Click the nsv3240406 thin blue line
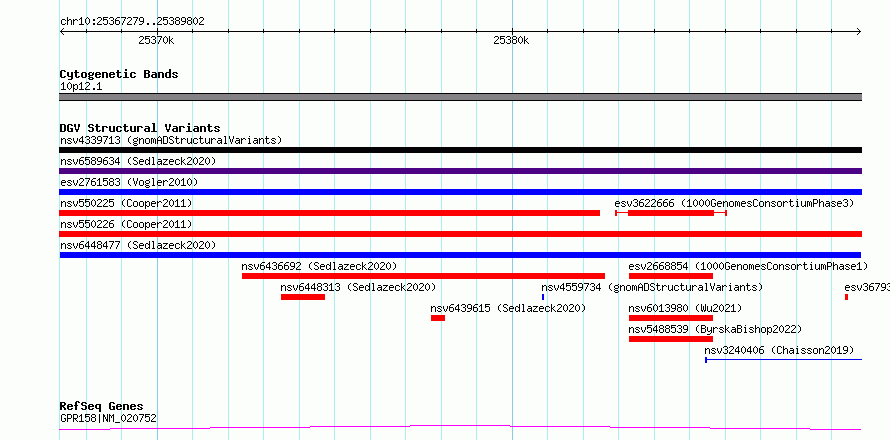The image size is (890, 440). [783, 359]
